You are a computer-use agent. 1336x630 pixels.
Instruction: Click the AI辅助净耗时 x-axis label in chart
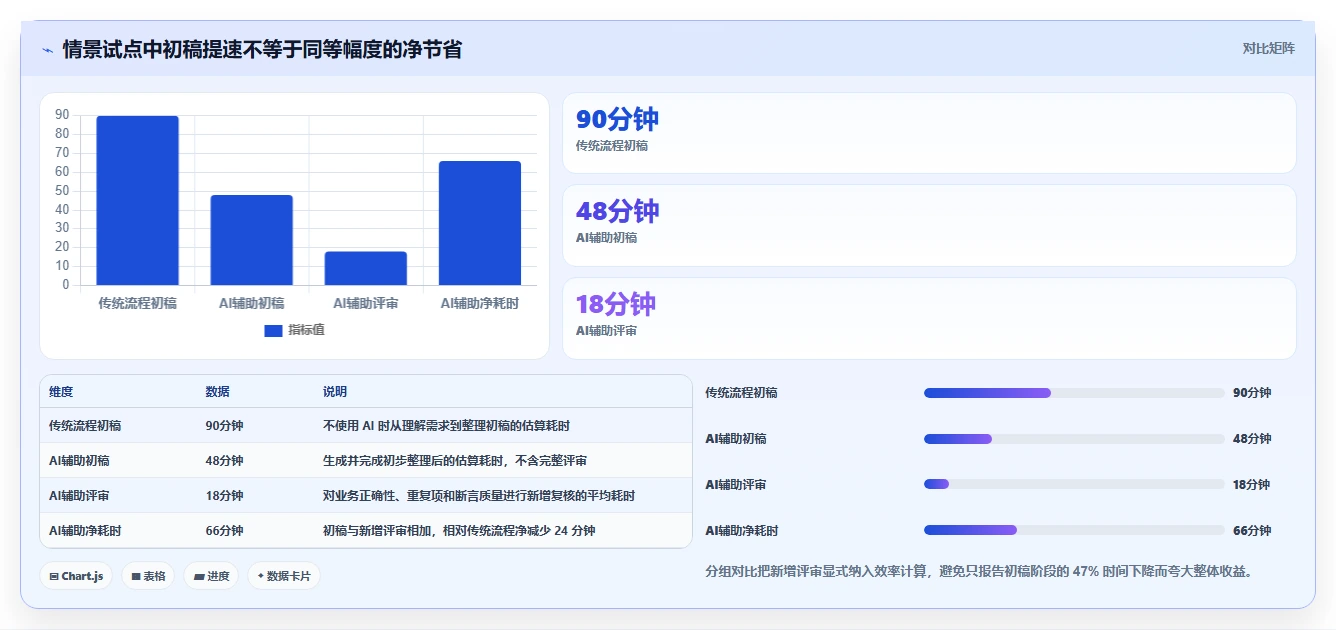coord(479,303)
